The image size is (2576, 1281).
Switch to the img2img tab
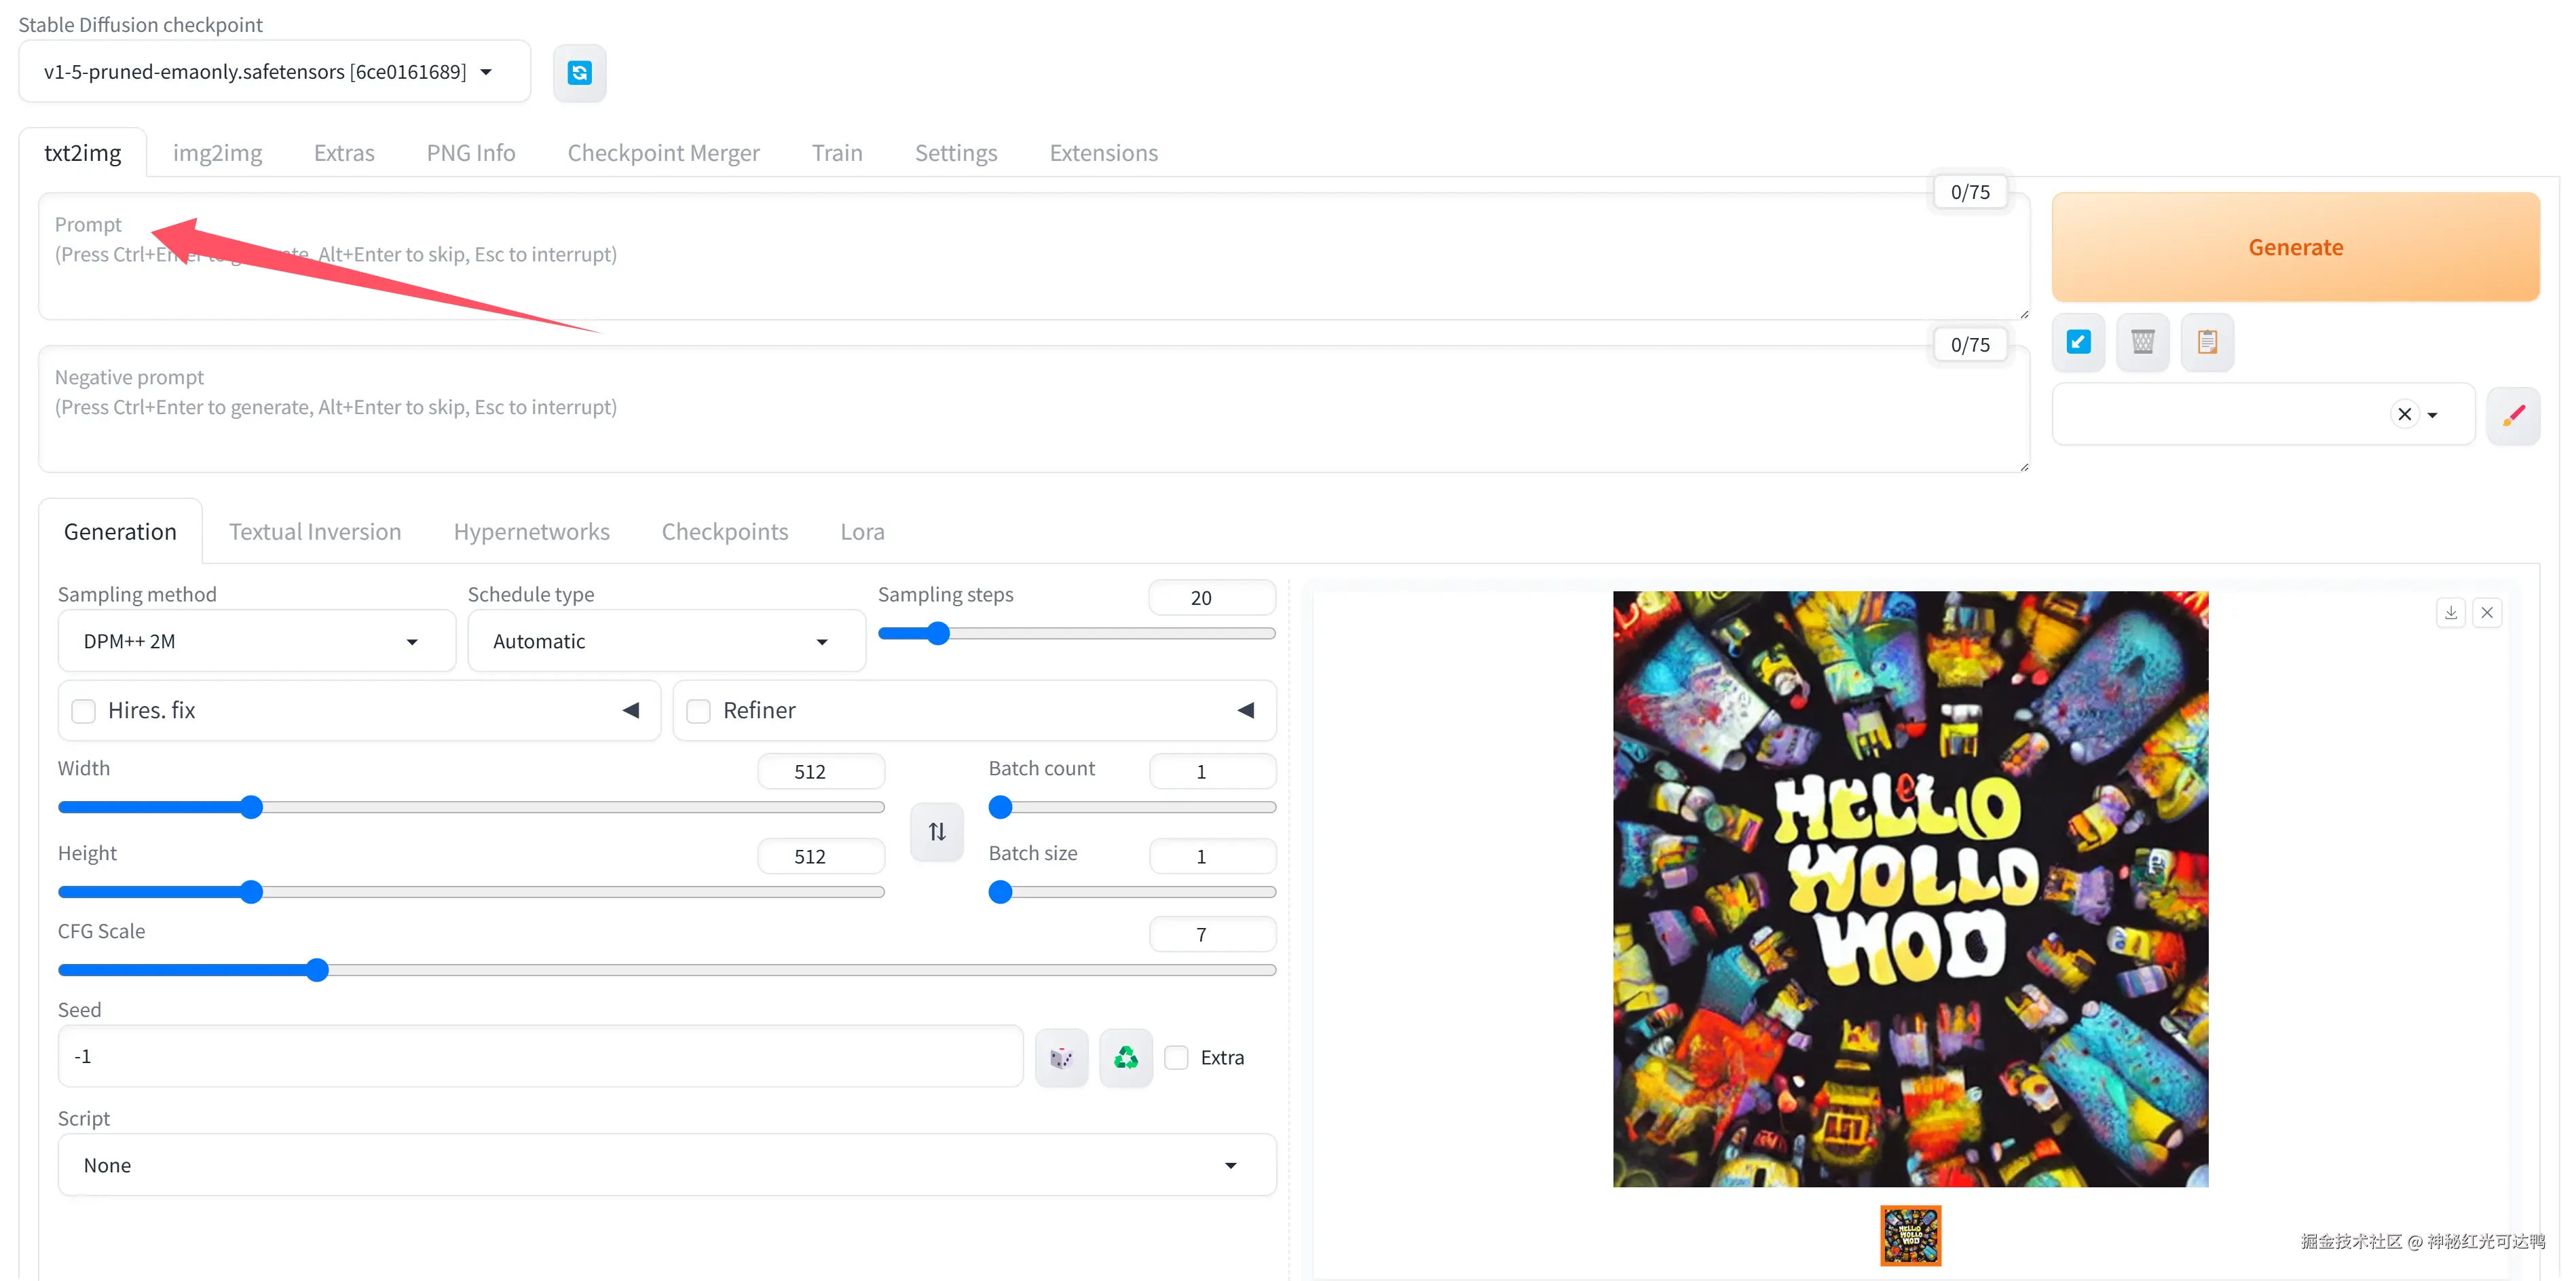click(217, 153)
